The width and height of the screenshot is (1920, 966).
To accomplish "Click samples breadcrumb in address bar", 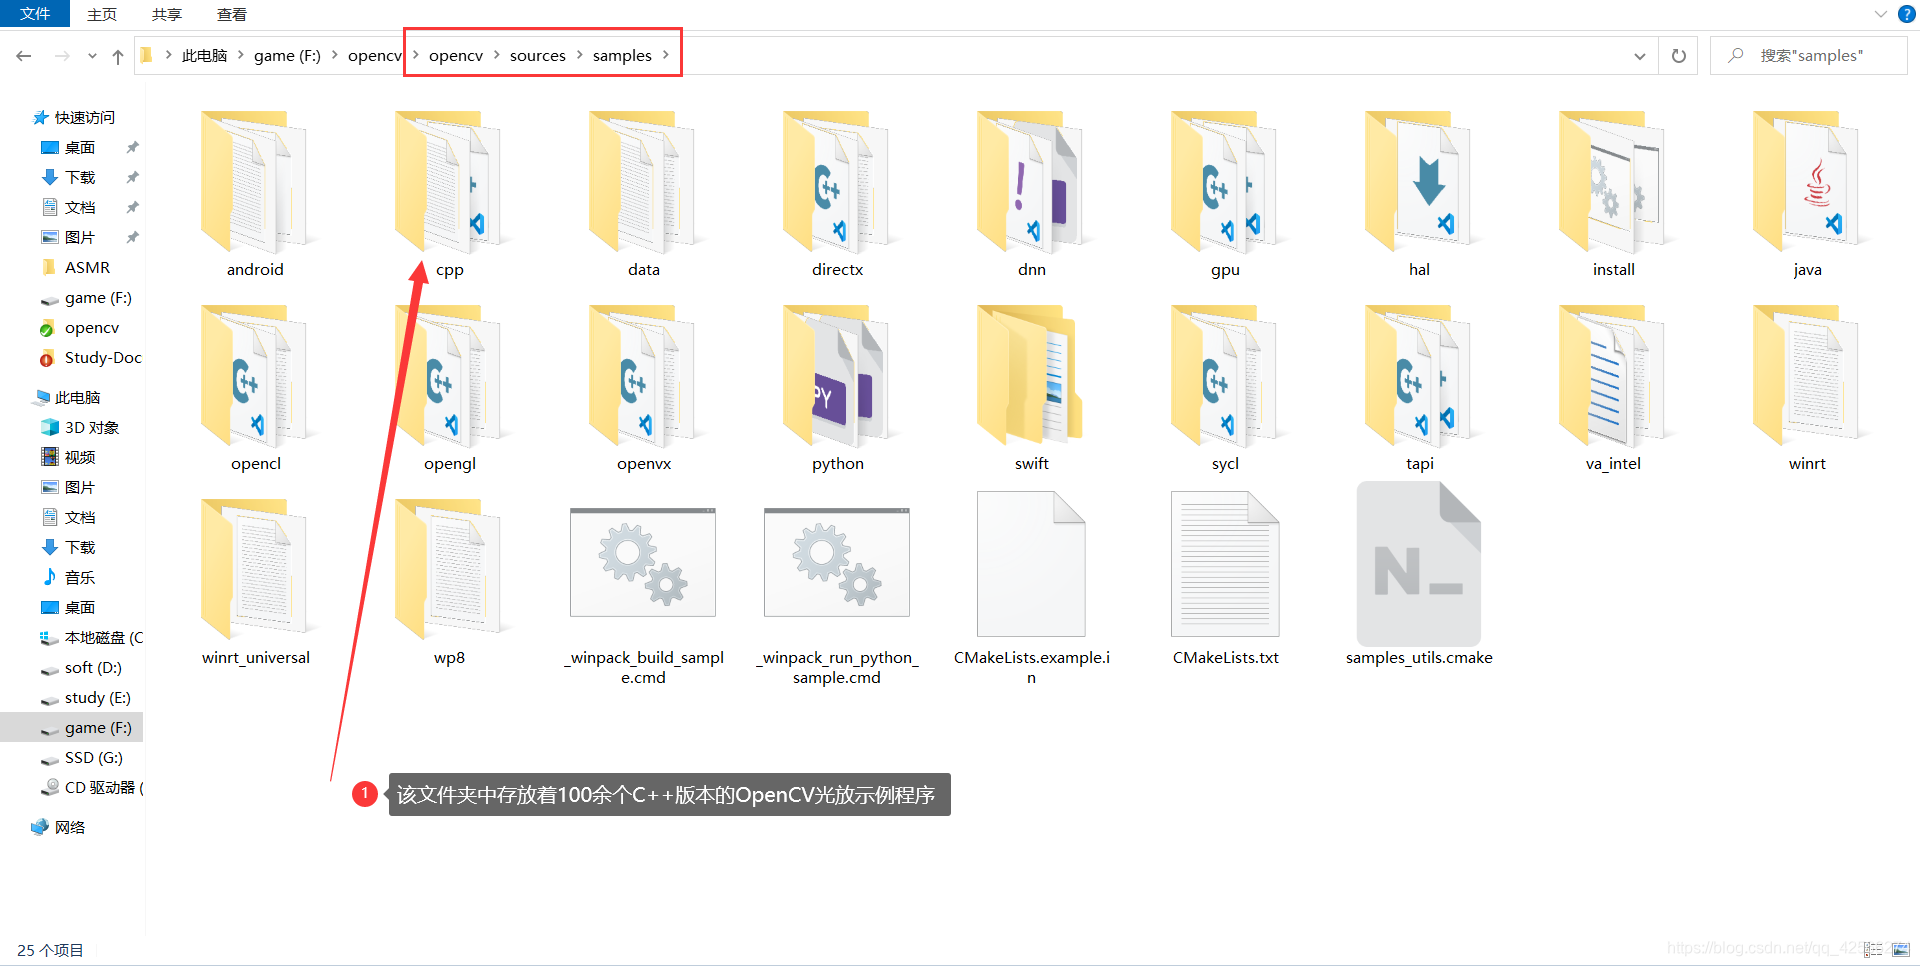I will point(622,56).
